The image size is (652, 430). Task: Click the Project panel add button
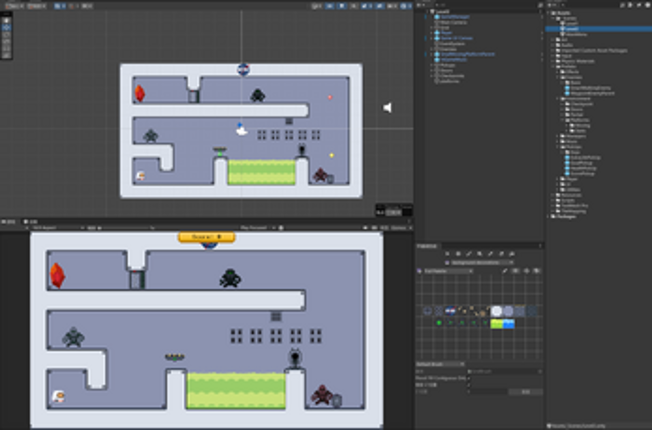(551, 5)
